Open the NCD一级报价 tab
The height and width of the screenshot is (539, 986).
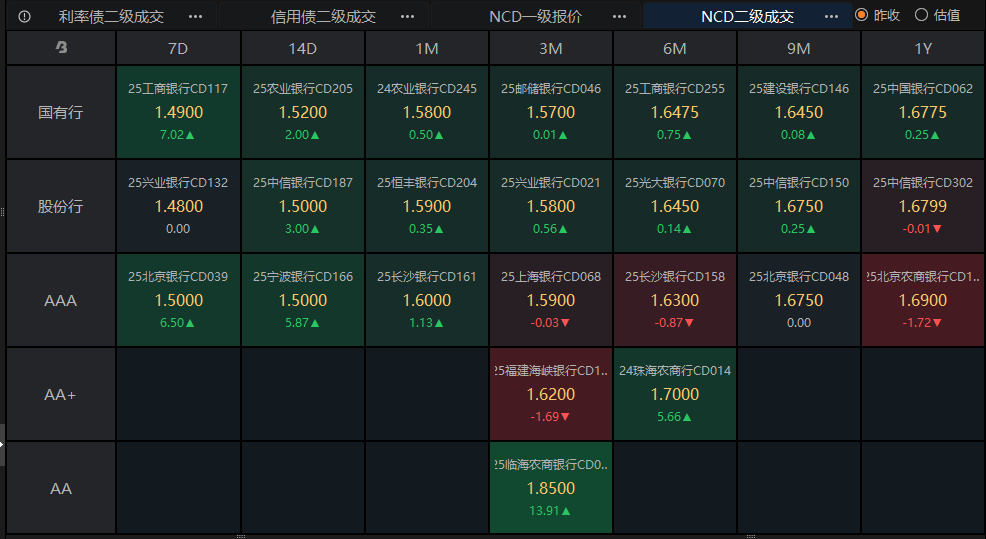coord(535,17)
